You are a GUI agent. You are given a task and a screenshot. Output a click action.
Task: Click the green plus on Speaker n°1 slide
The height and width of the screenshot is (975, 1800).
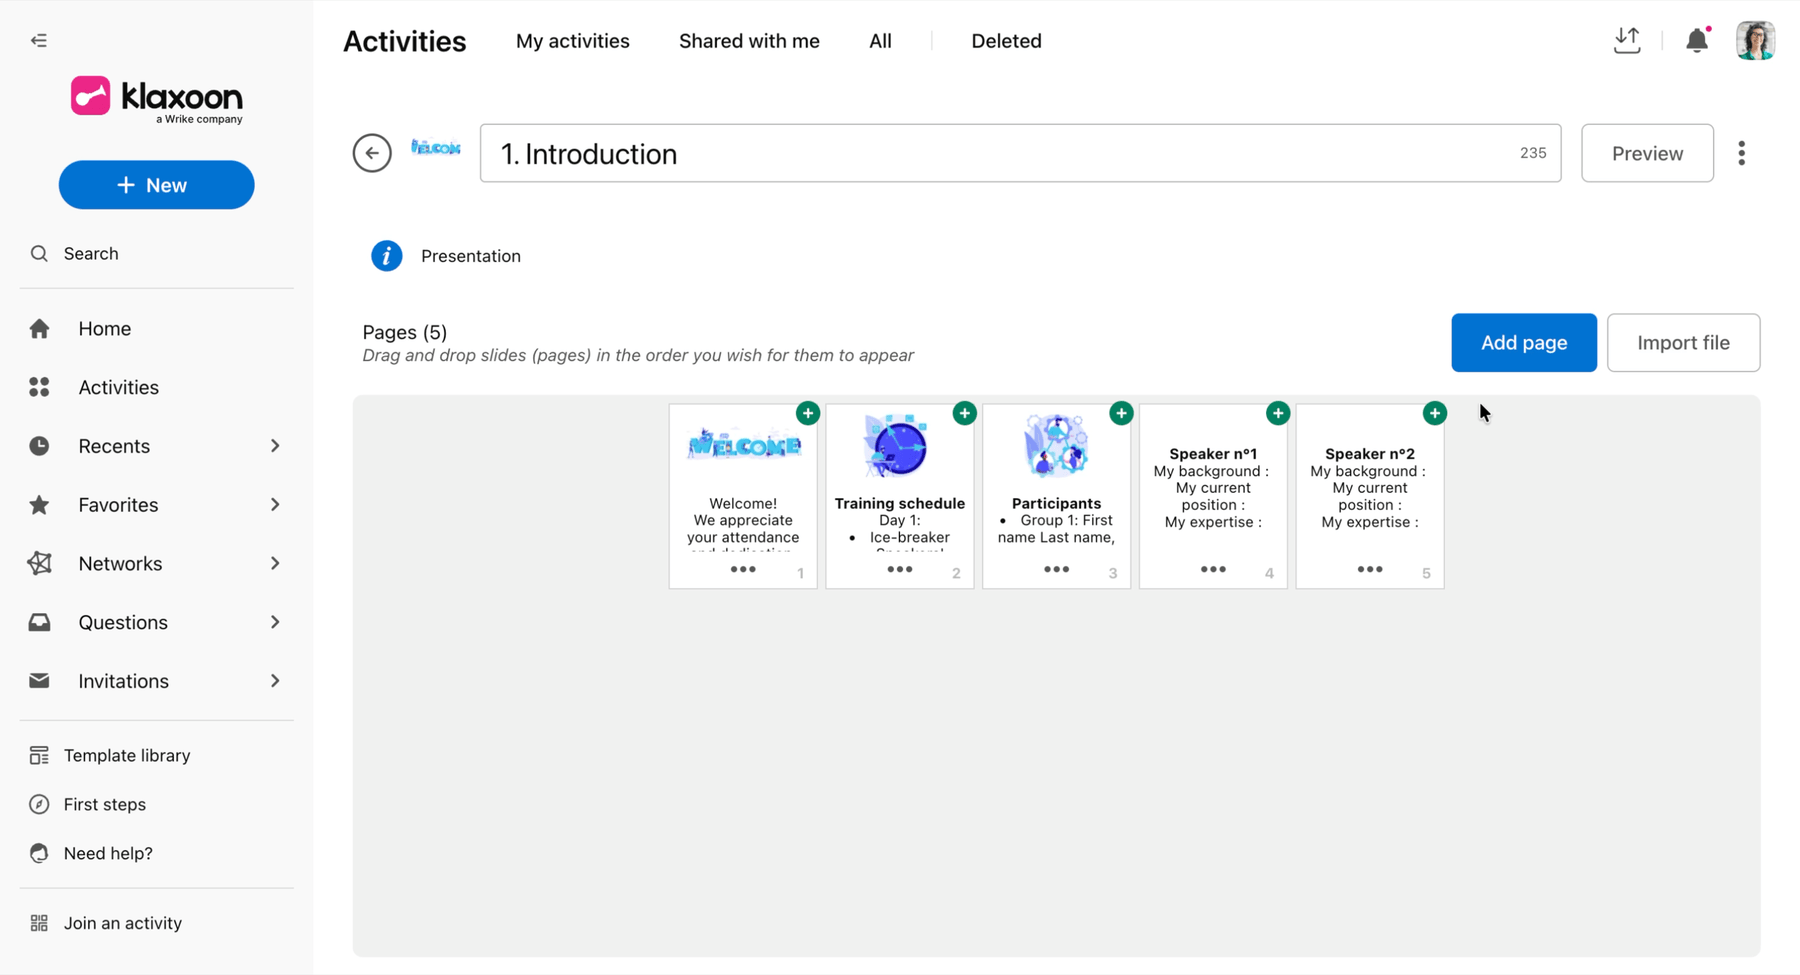click(x=1278, y=413)
